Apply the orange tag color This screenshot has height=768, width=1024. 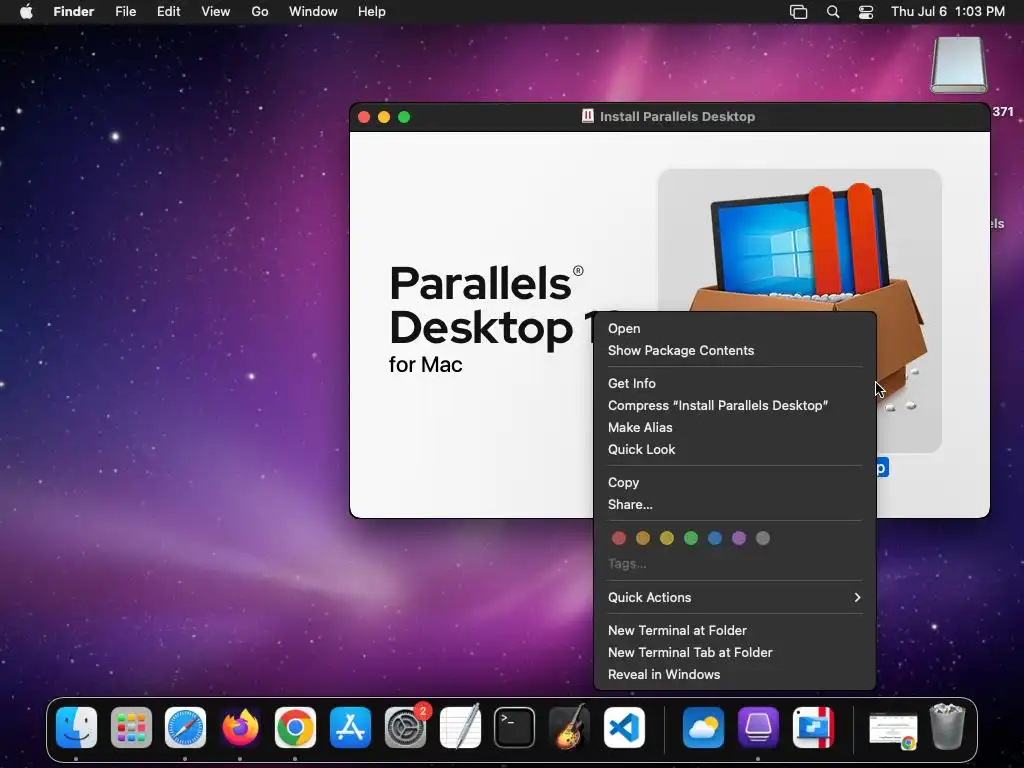(x=643, y=538)
